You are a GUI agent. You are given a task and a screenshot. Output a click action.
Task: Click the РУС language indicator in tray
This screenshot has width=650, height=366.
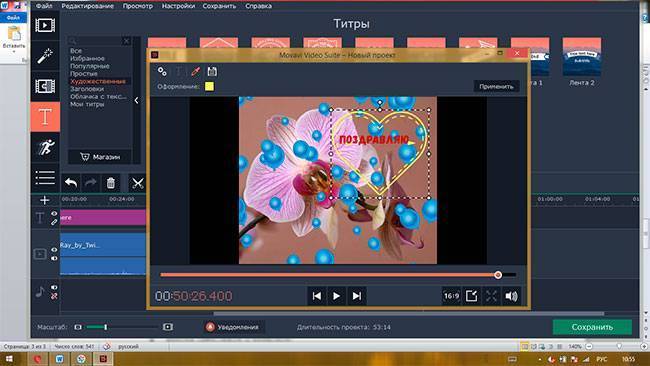pyautogui.click(x=602, y=359)
